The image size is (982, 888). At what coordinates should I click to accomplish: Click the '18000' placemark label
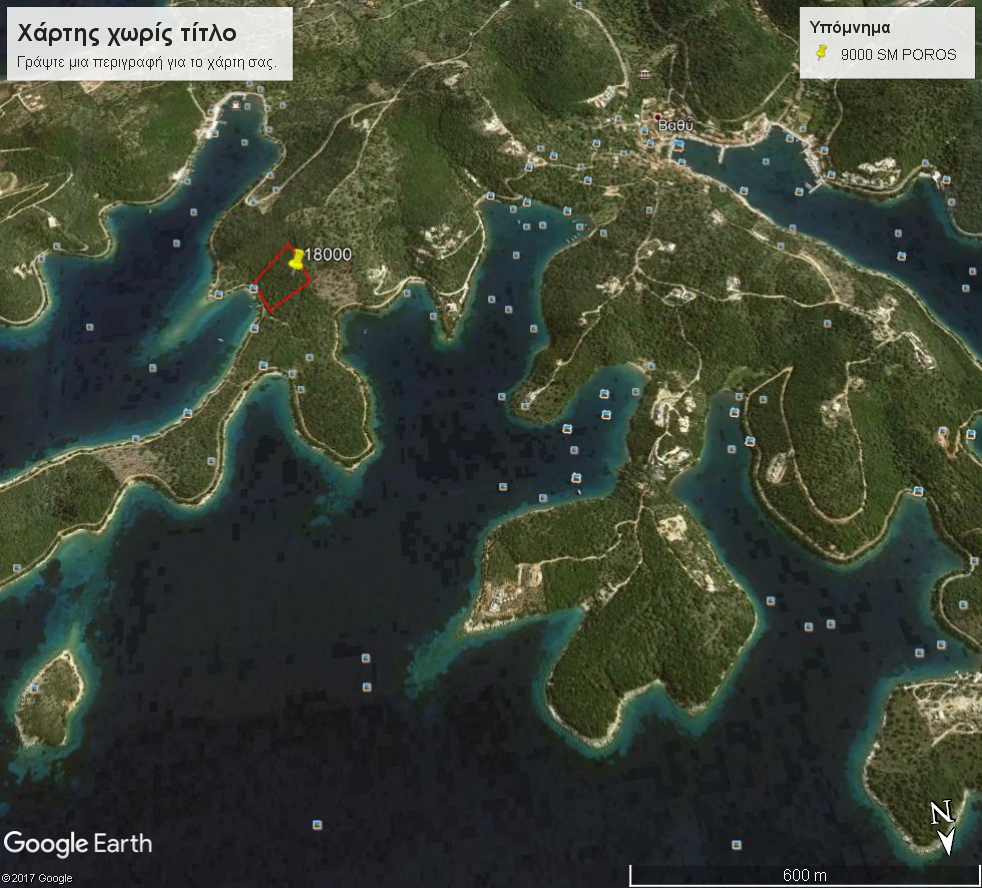[x=329, y=255]
